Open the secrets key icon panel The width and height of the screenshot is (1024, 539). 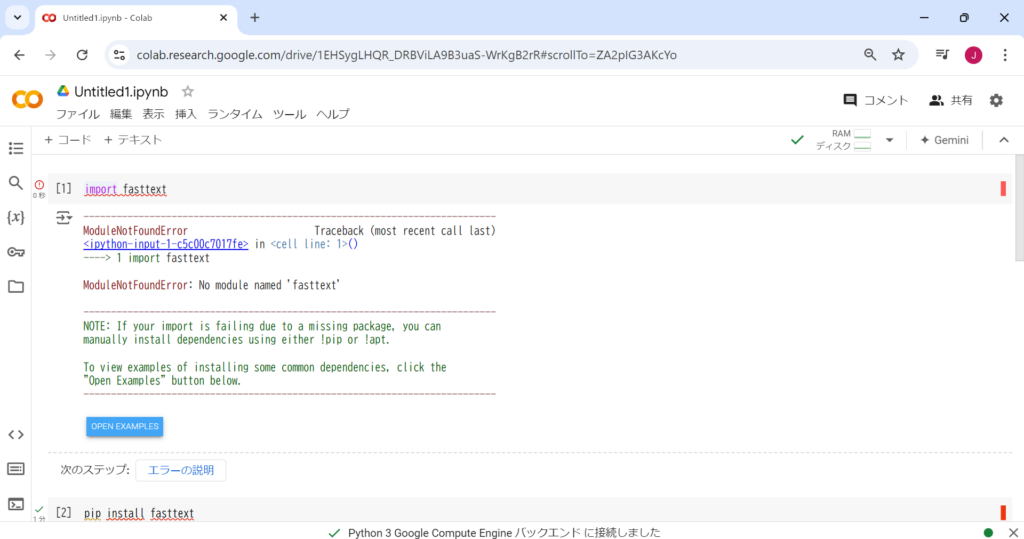point(15,252)
